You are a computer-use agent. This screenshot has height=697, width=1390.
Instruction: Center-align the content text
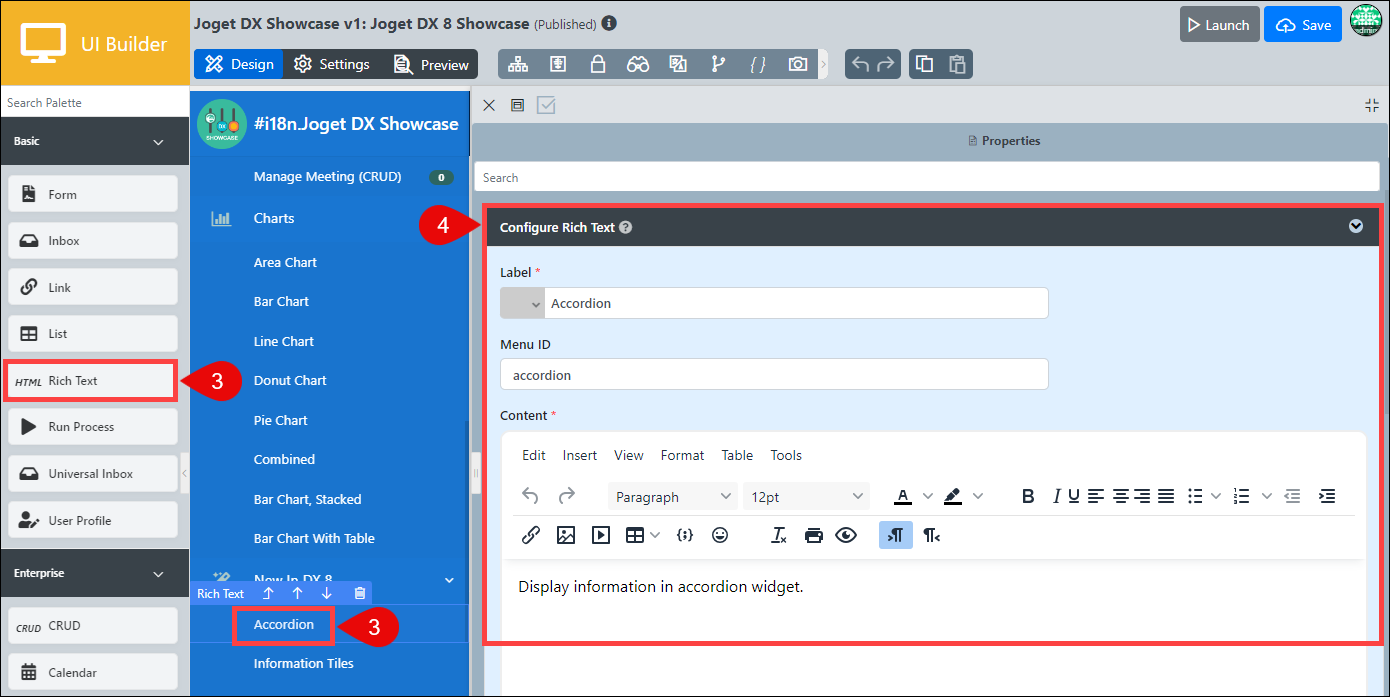[1121, 496]
